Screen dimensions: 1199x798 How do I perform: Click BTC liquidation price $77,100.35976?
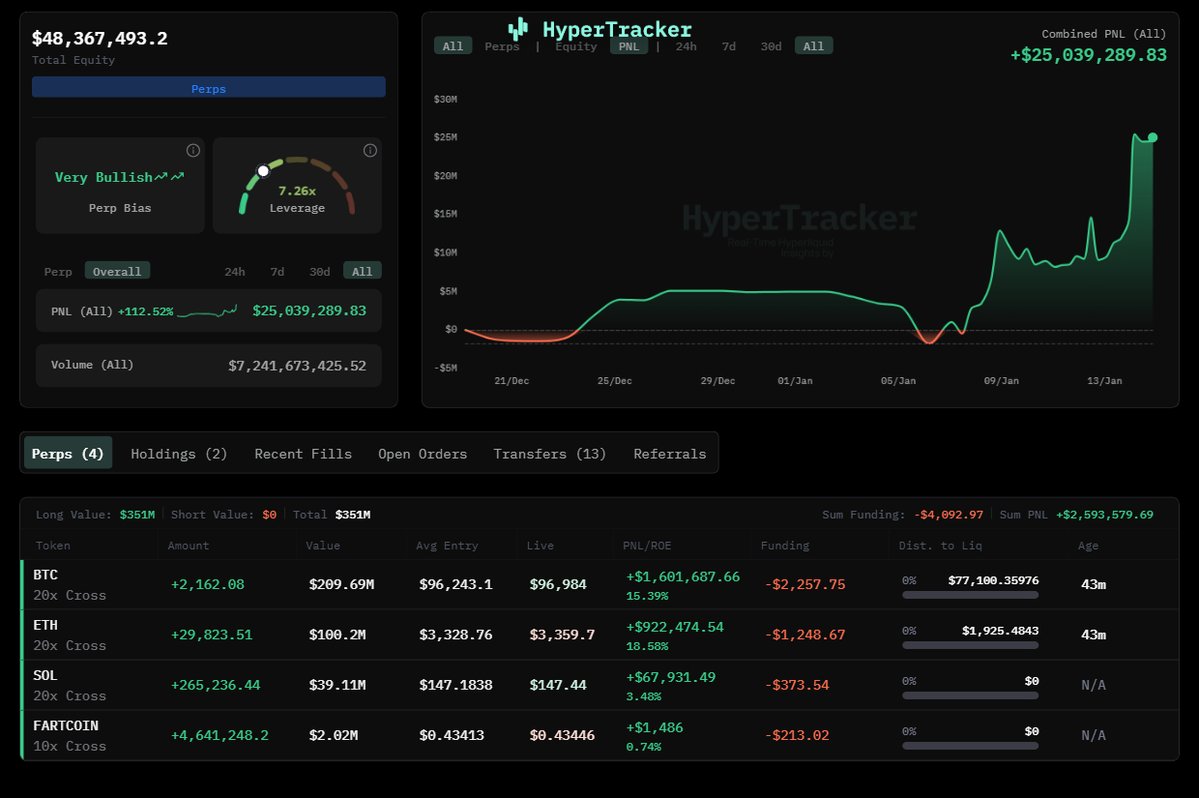click(x=993, y=580)
